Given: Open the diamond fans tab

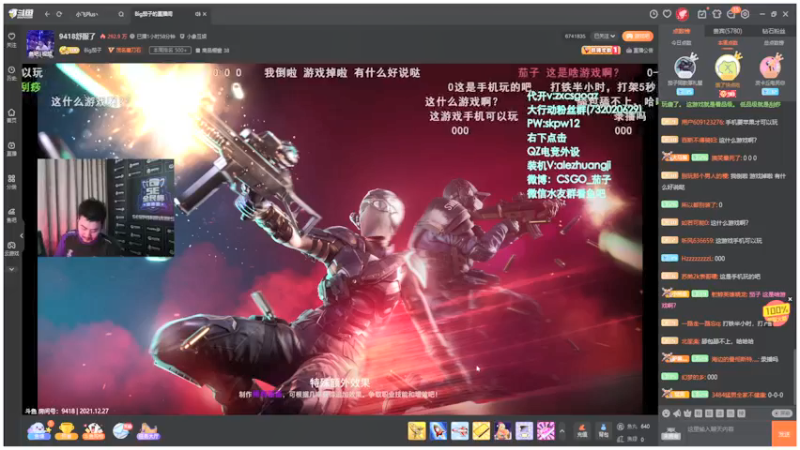Looking at the screenshot, I should [x=773, y=31].
